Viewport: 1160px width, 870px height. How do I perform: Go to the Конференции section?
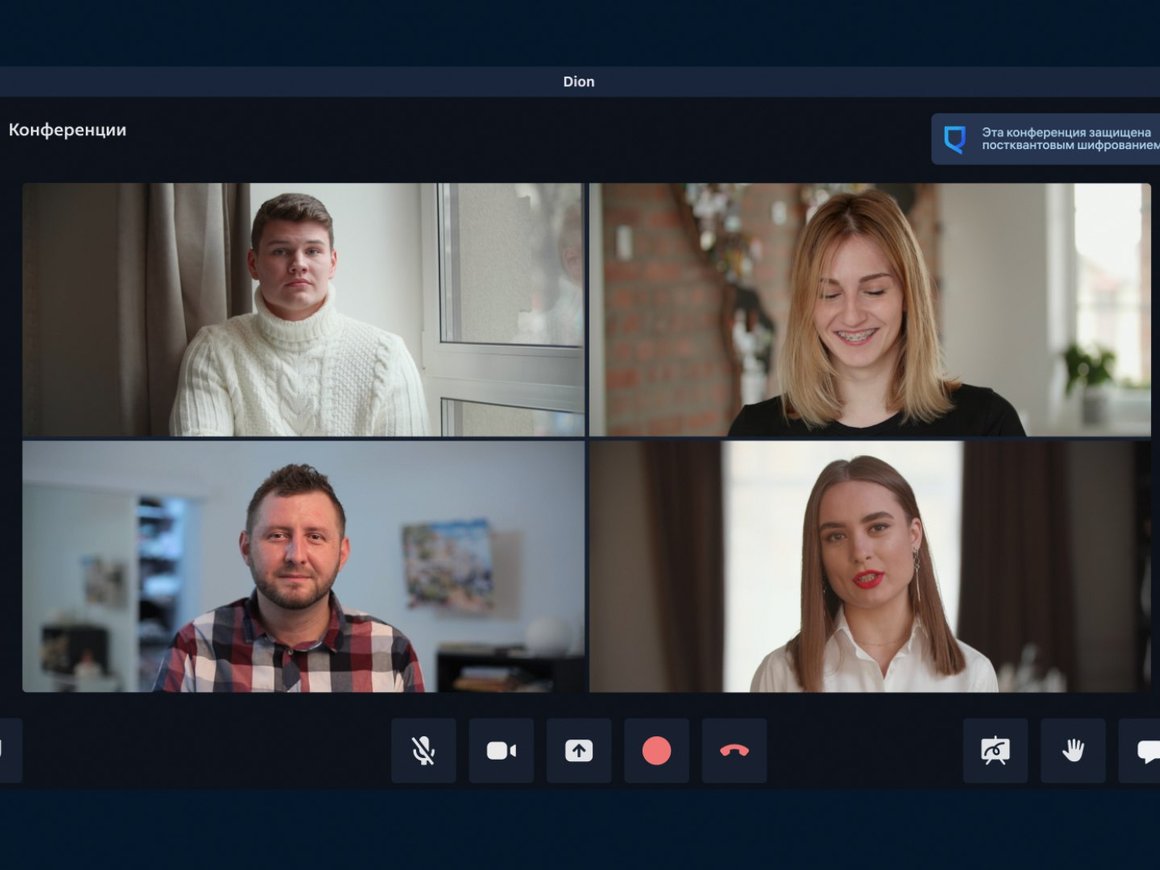(67, 130)
